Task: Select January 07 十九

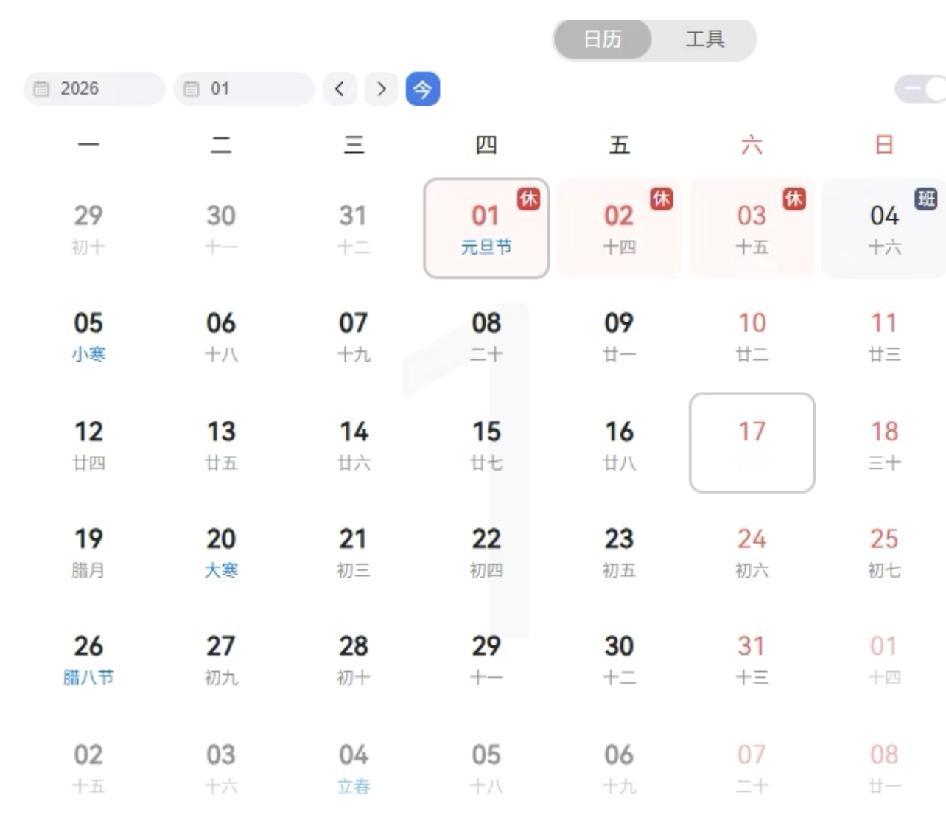Action: [x=354, y=336]
